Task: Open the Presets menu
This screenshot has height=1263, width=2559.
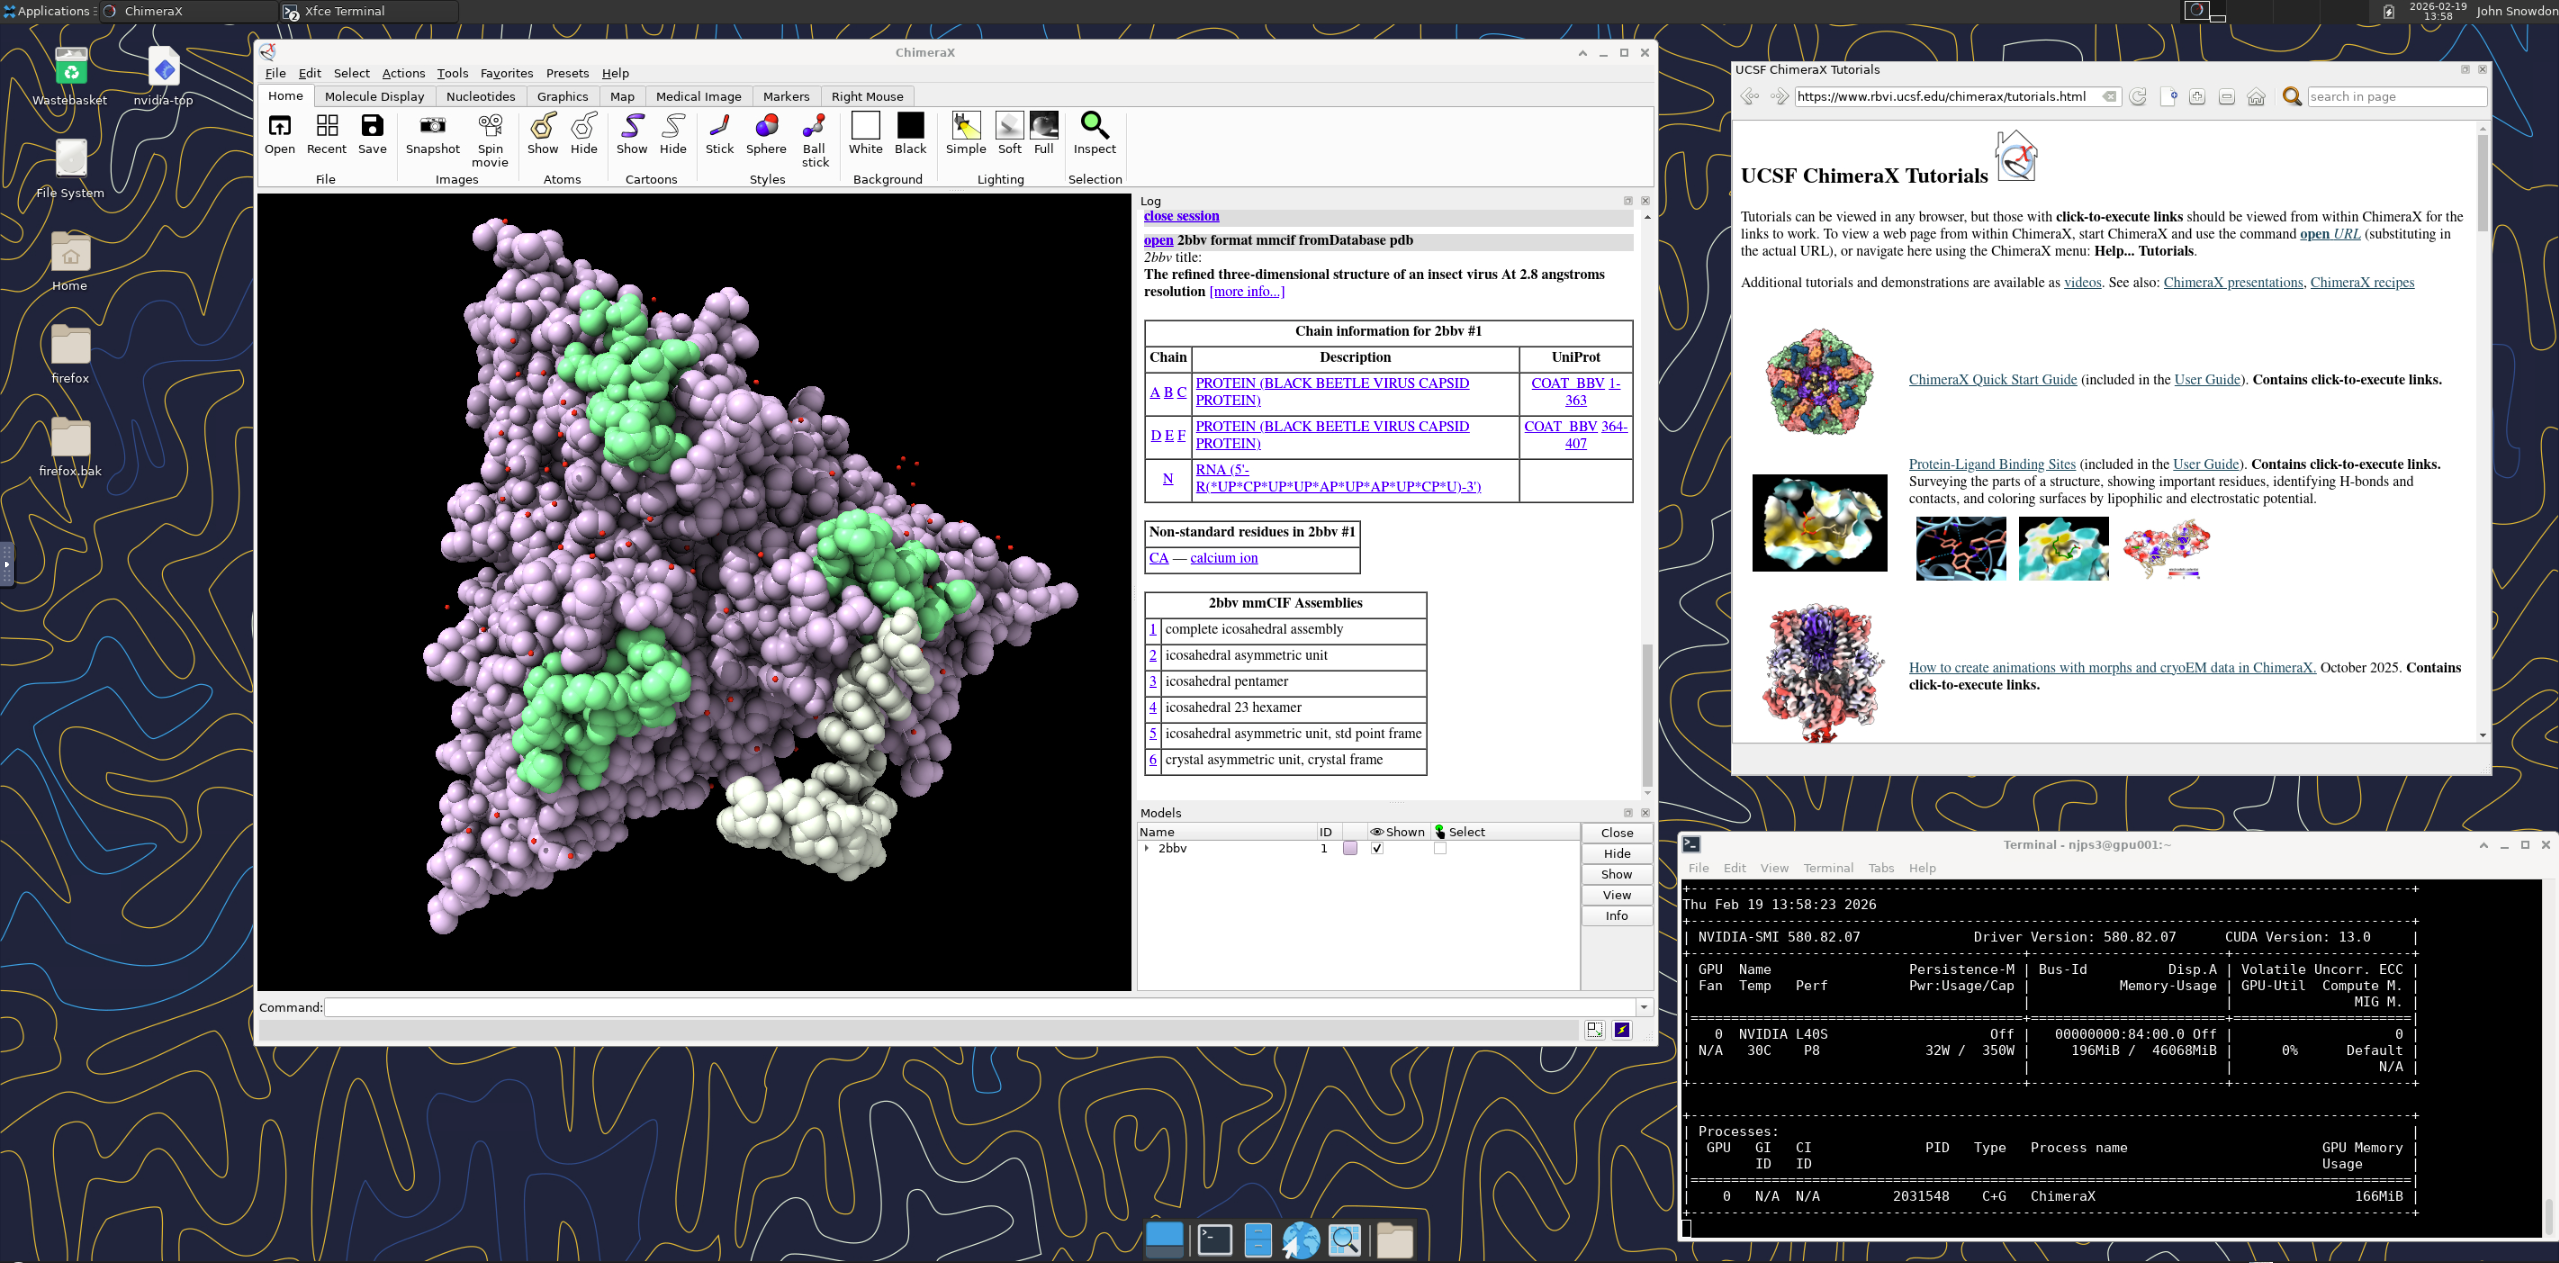Action: 567,73
